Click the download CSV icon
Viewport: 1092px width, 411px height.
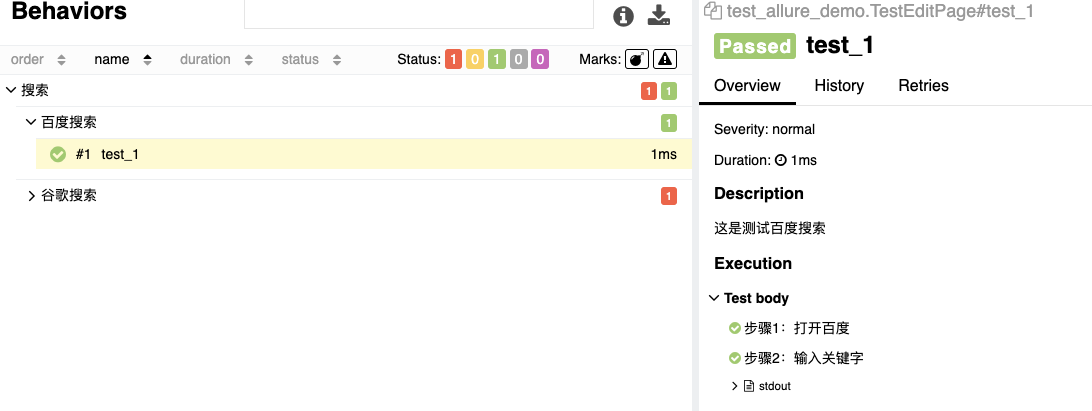659,15
